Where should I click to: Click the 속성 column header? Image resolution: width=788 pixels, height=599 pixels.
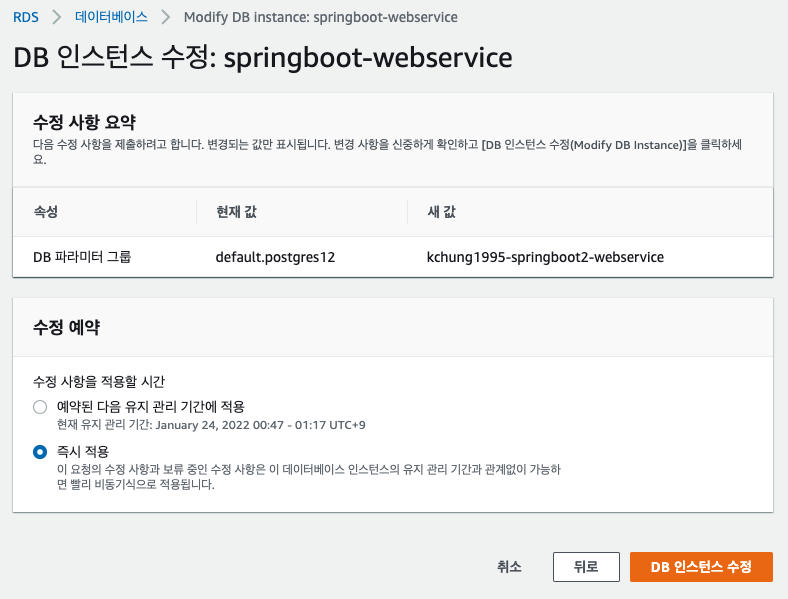(46, 212)
